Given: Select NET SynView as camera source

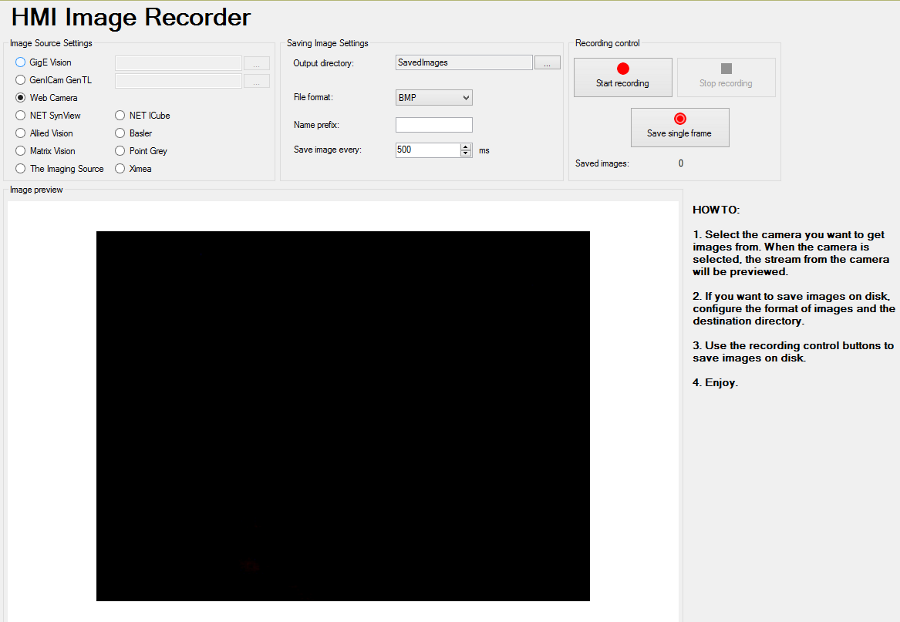Looking at the screenshot, I should coord(21,116).
